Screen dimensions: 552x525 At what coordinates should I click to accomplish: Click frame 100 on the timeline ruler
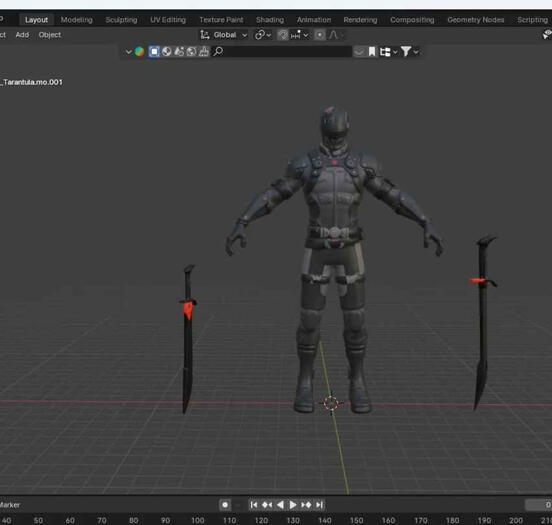(x=197, y=520)
